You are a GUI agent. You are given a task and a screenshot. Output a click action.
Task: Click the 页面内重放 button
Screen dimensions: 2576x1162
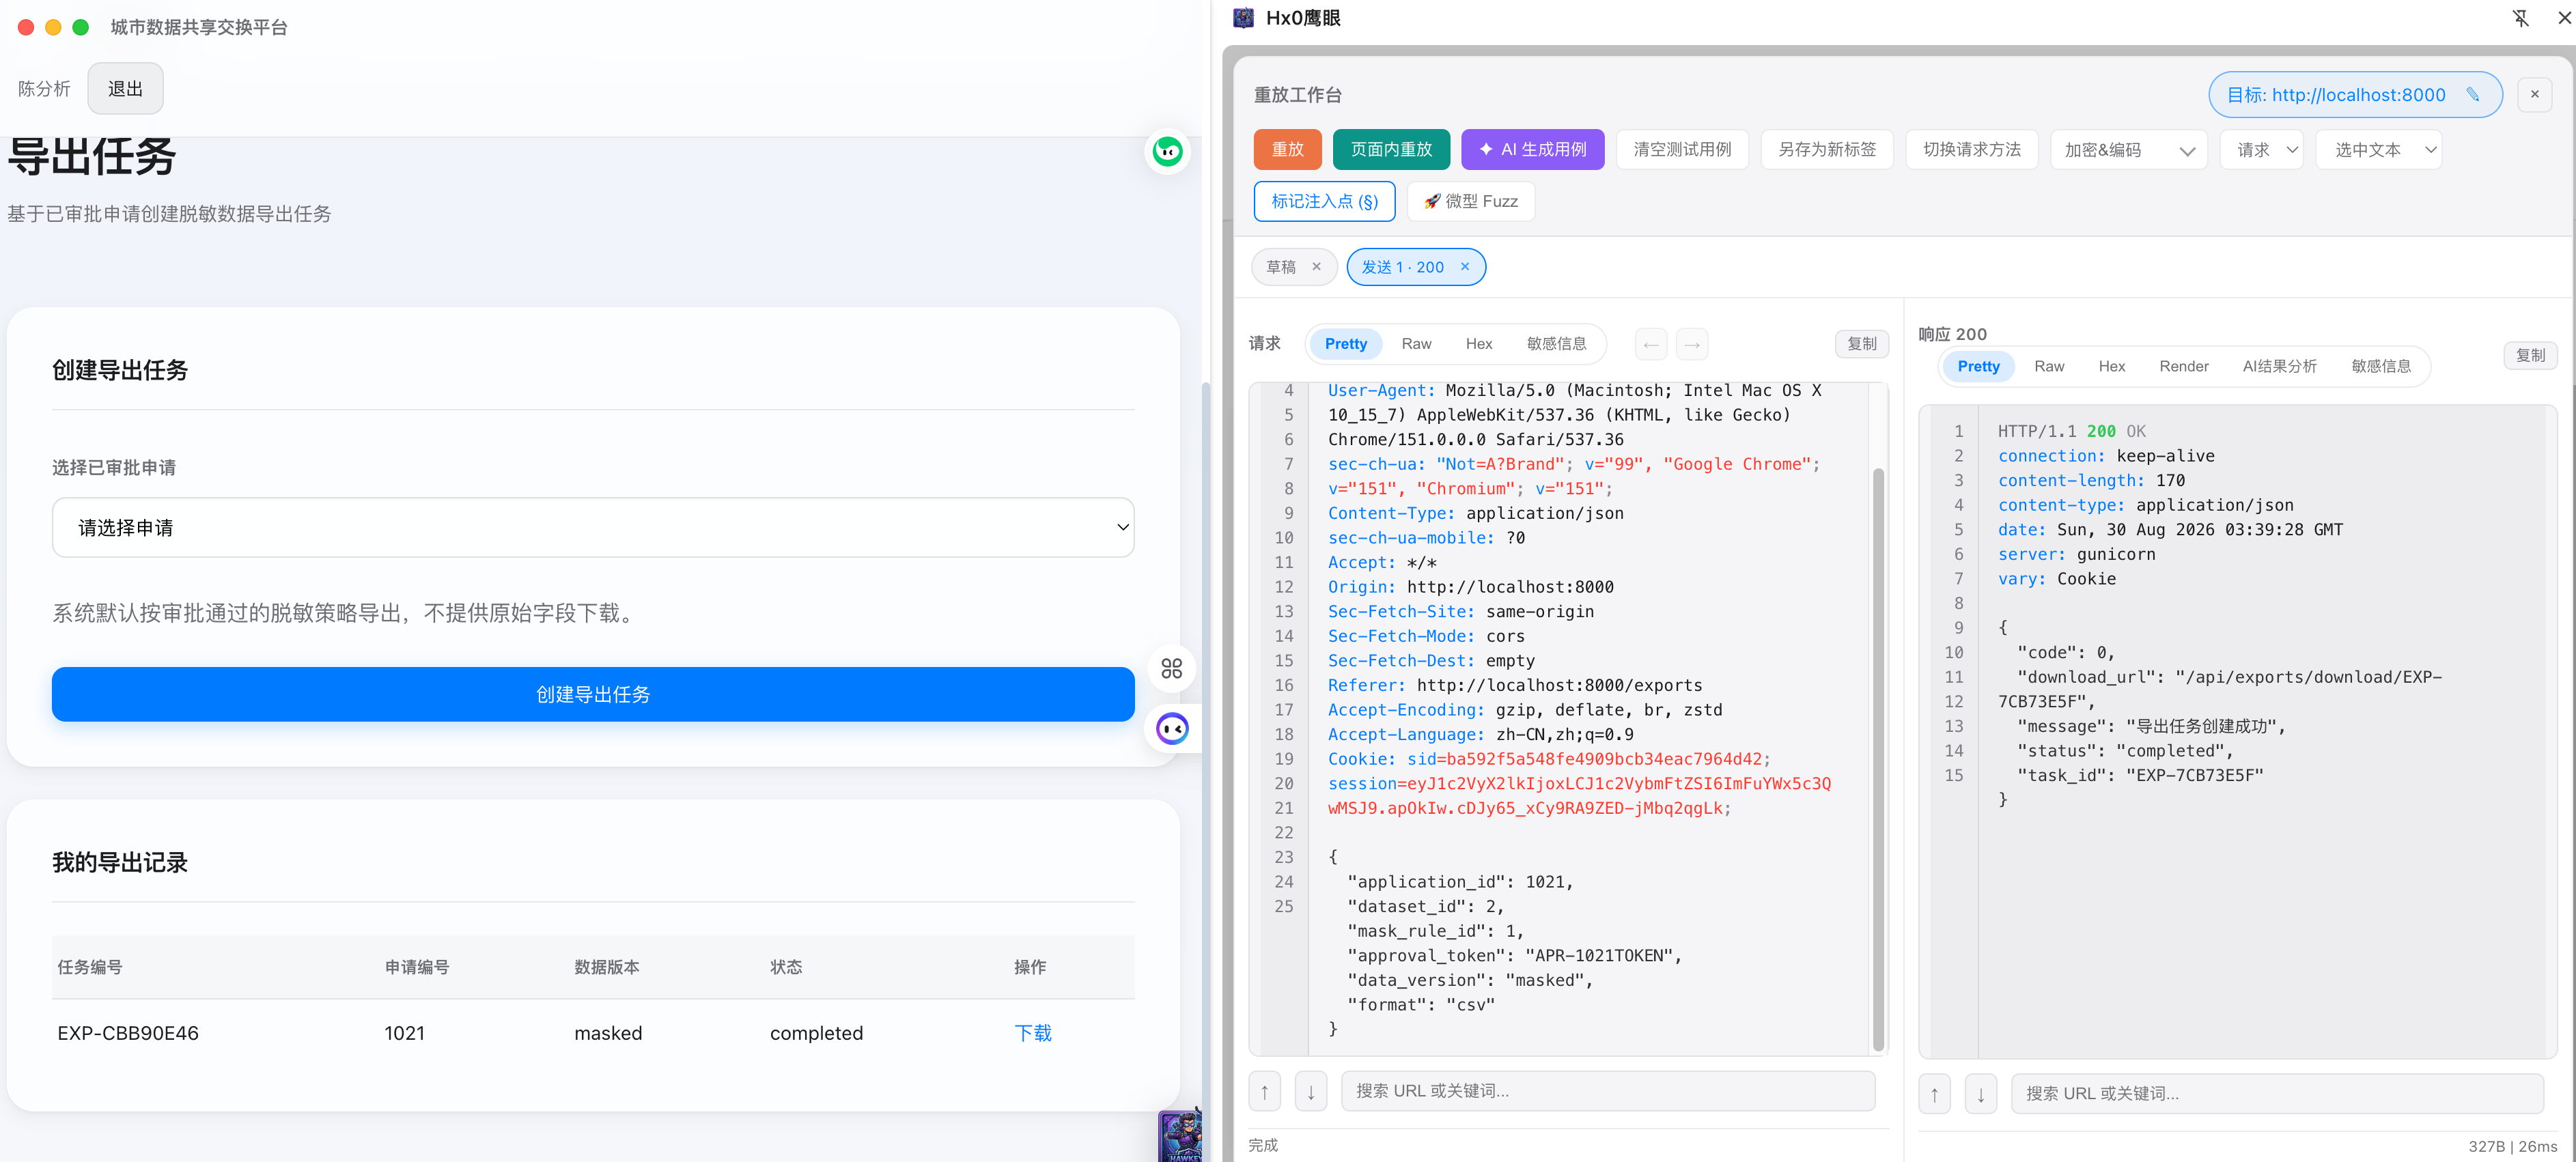(1391, 150)
